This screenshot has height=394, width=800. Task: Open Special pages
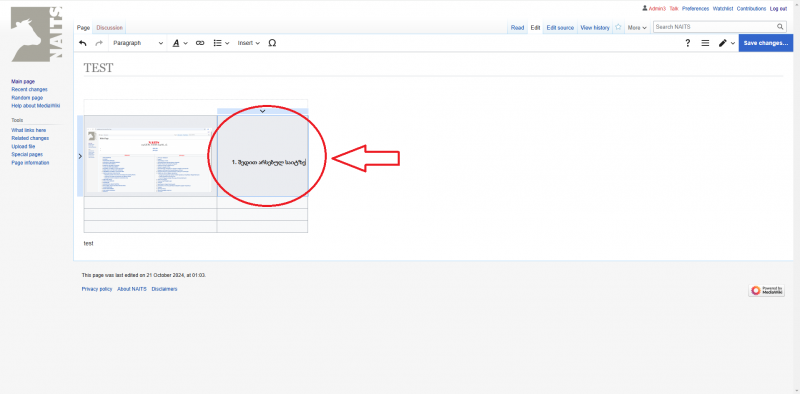point(27,155)
